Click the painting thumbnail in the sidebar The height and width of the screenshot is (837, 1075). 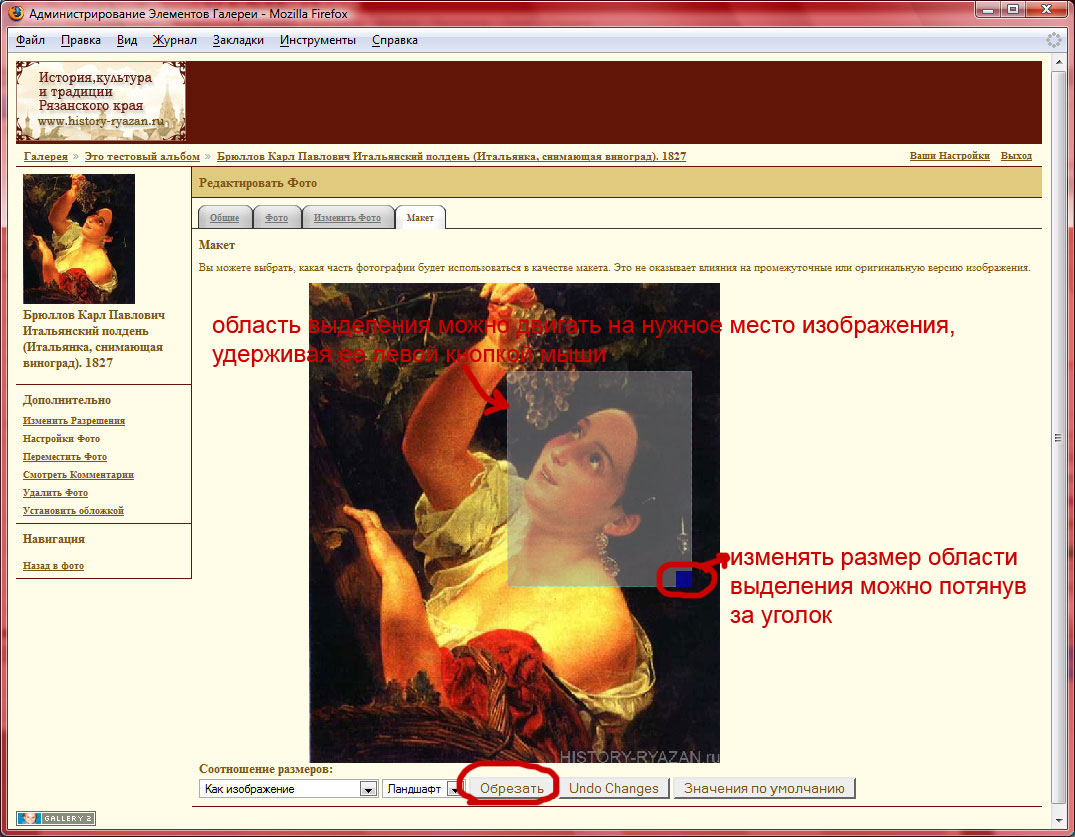(x=79, y=239)
